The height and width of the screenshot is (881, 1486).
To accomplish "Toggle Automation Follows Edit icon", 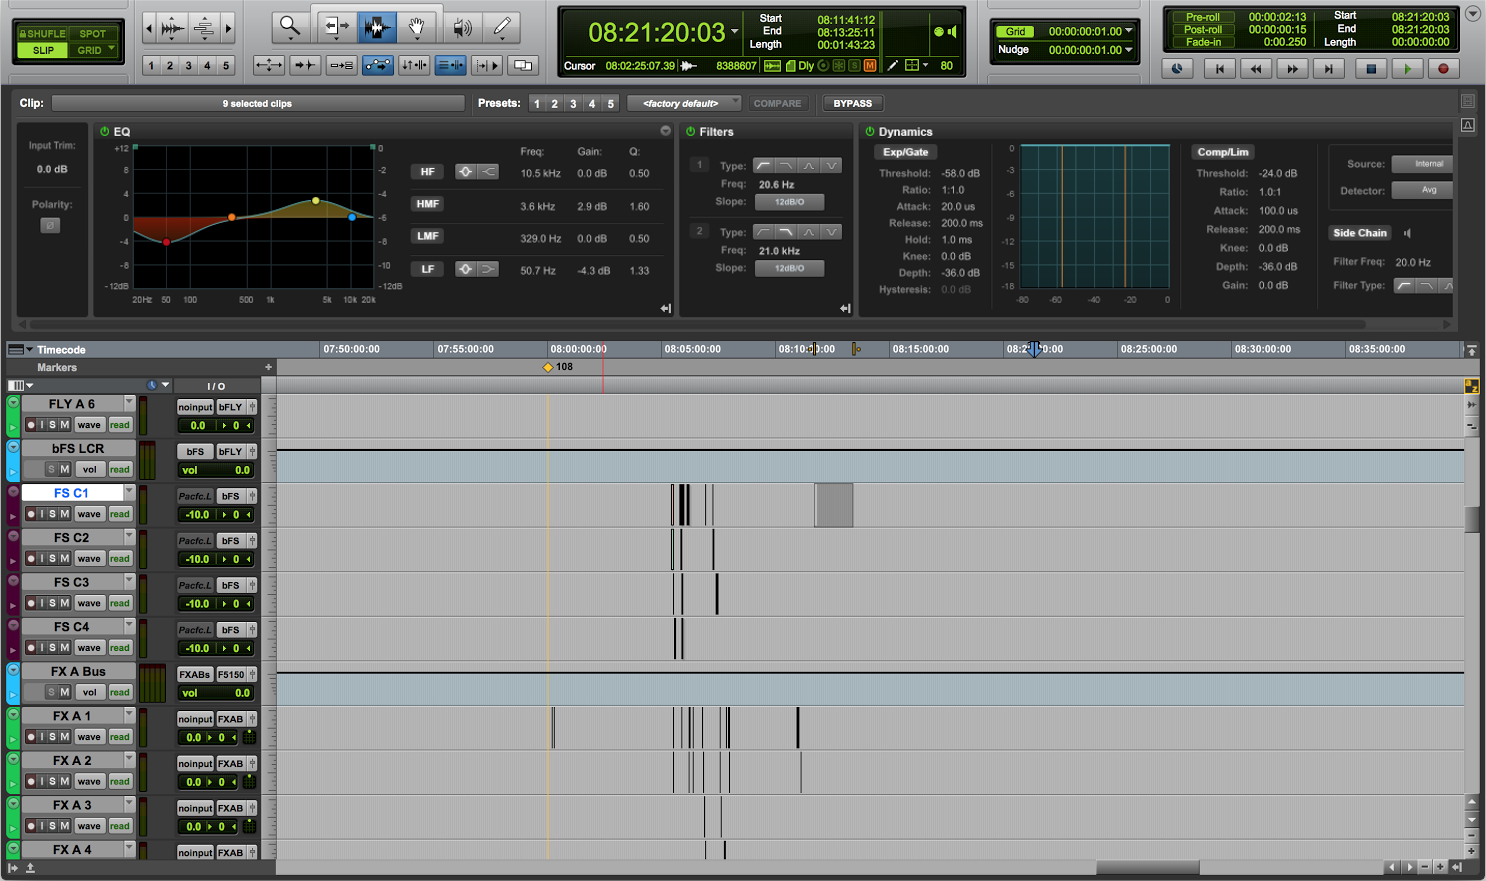I will 377,65.
